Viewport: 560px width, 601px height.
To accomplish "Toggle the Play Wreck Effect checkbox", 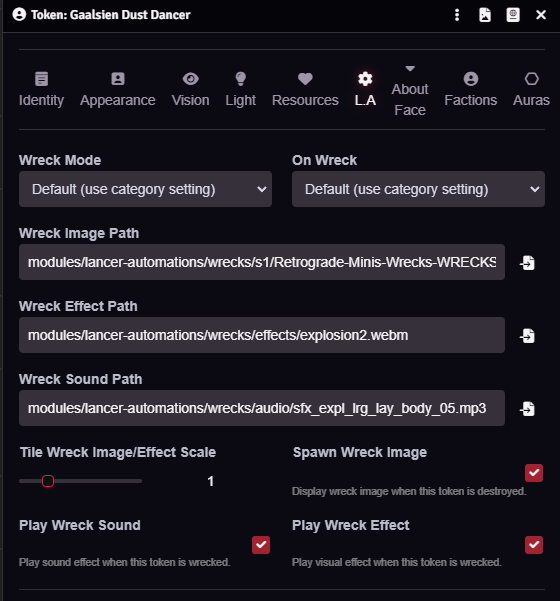I will (x=534, y=545).
